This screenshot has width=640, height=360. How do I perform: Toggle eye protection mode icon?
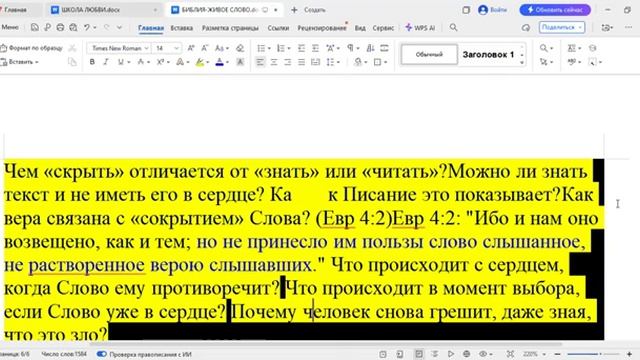[x=483, y=354]
